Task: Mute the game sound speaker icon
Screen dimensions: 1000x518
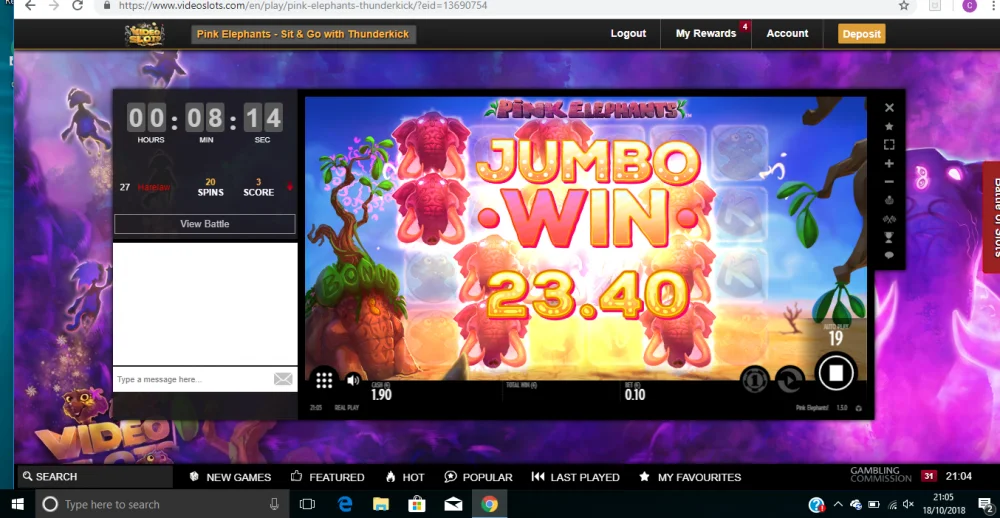Action: 353,381
